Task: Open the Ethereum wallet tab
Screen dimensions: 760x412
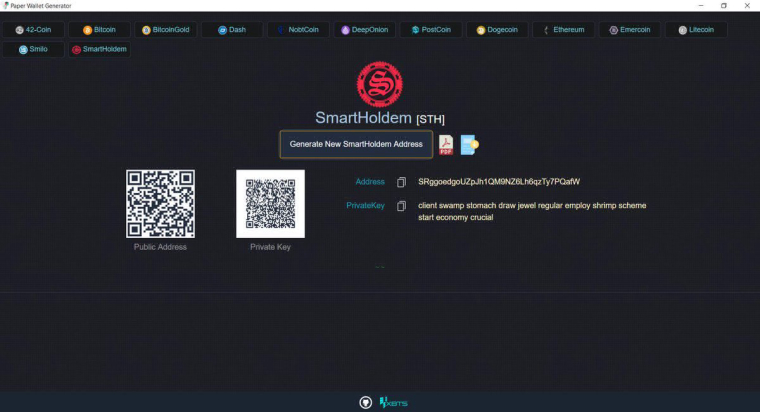Action: 564,30
